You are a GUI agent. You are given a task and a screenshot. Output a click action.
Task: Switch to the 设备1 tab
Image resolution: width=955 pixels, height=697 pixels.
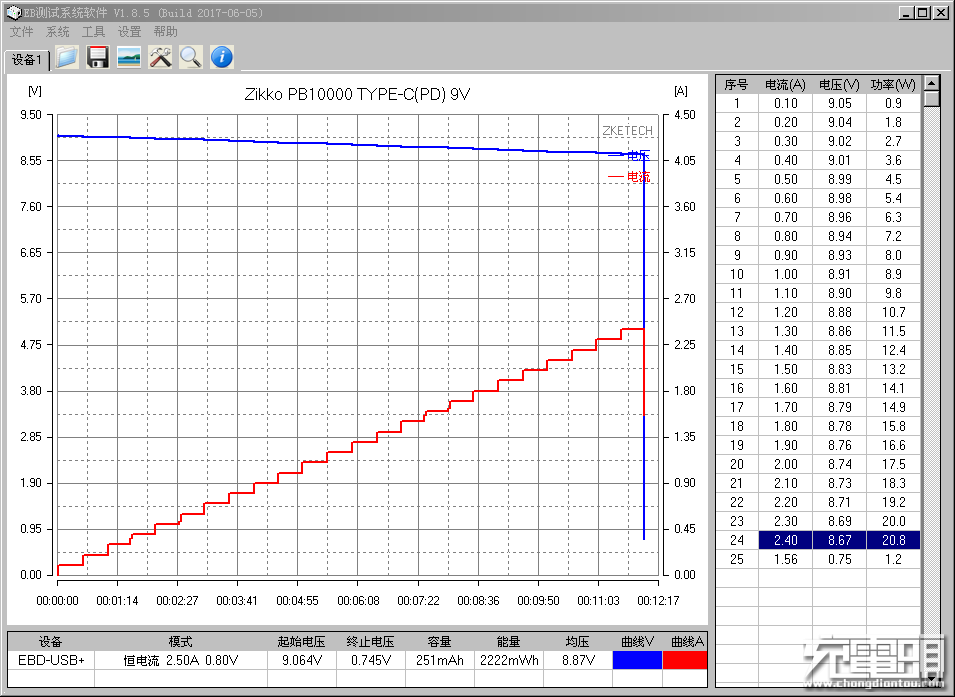pyautogui.click(x=27, y=60)
